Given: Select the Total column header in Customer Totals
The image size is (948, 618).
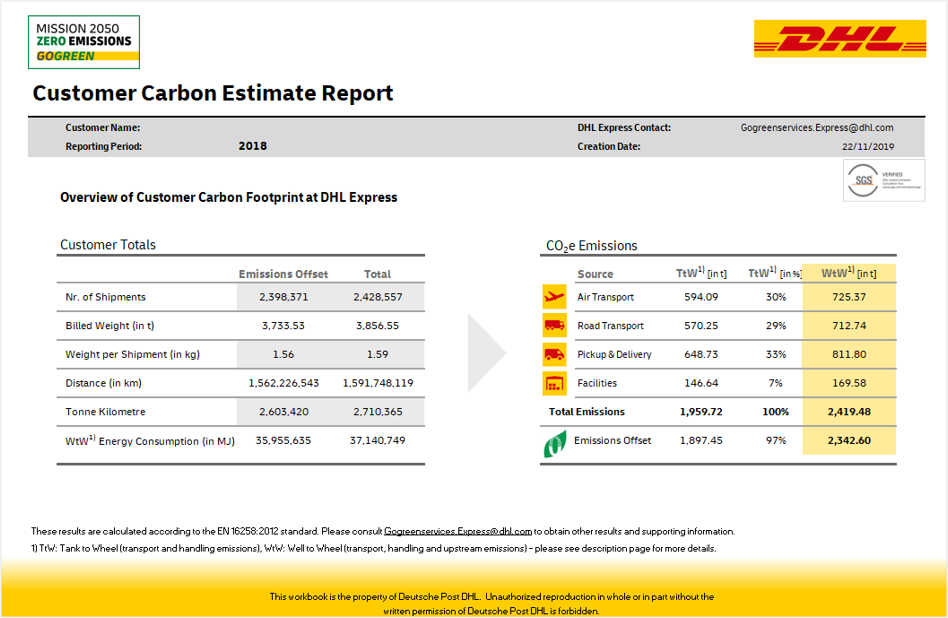Looking at the screenshot, I should point(377,274).
